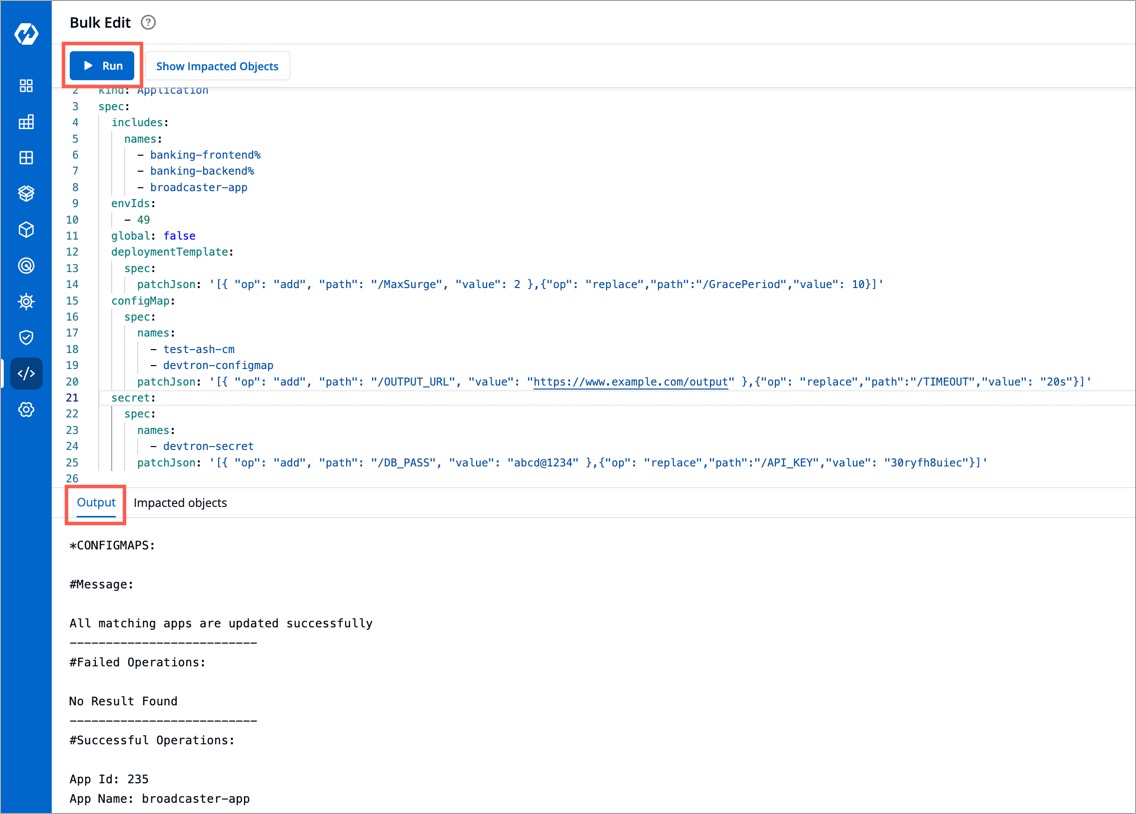Click the Show Impacted Objects button

(217, 66)
